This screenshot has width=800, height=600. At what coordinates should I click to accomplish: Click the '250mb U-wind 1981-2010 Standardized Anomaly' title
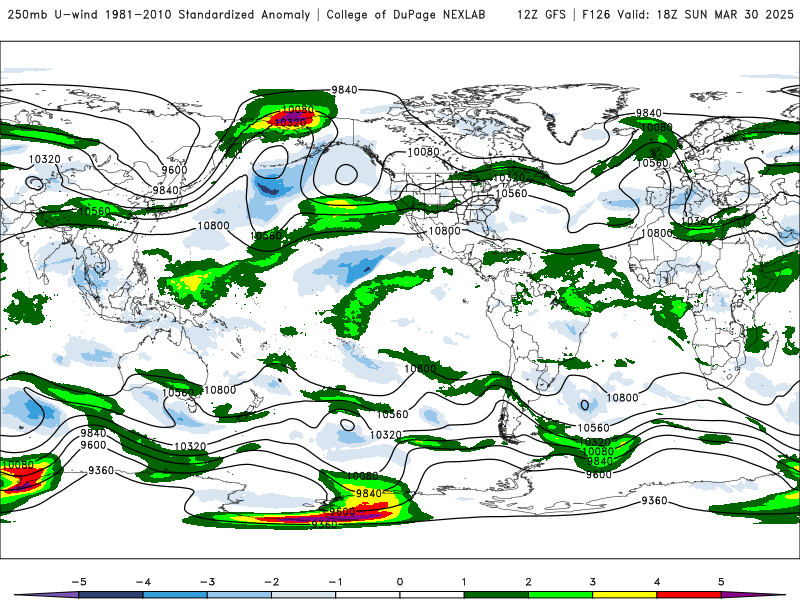click(159, 15)
